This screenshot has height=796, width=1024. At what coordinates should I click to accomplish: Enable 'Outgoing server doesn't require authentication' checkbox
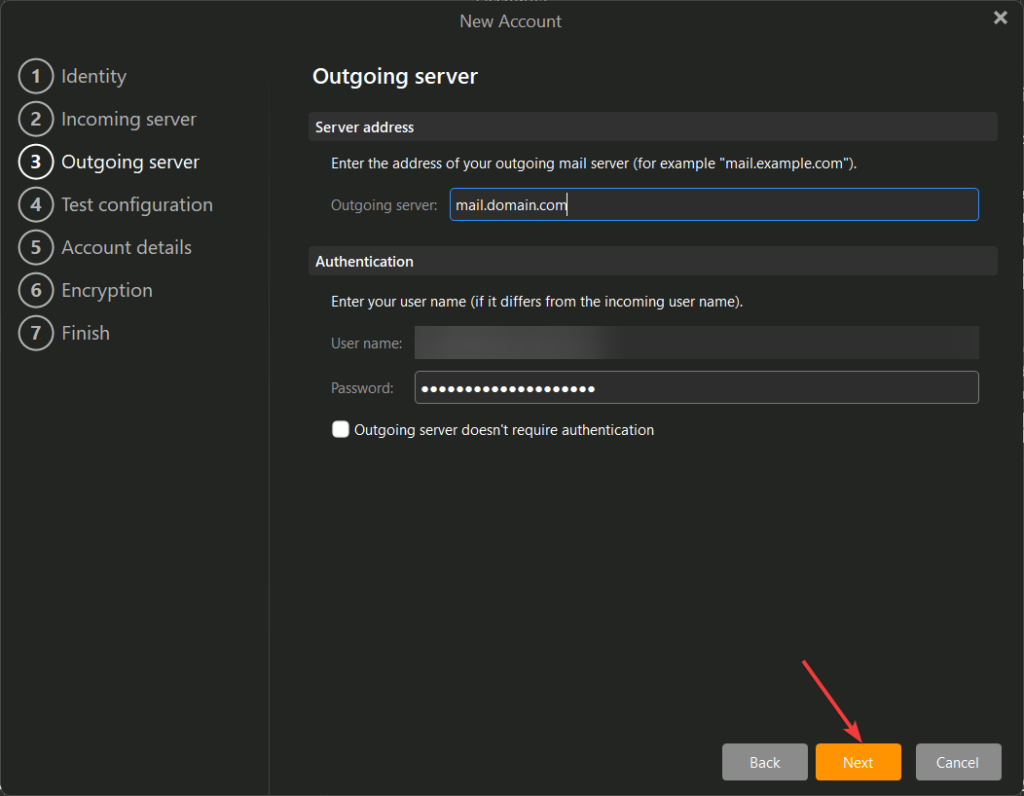(341, 430)
